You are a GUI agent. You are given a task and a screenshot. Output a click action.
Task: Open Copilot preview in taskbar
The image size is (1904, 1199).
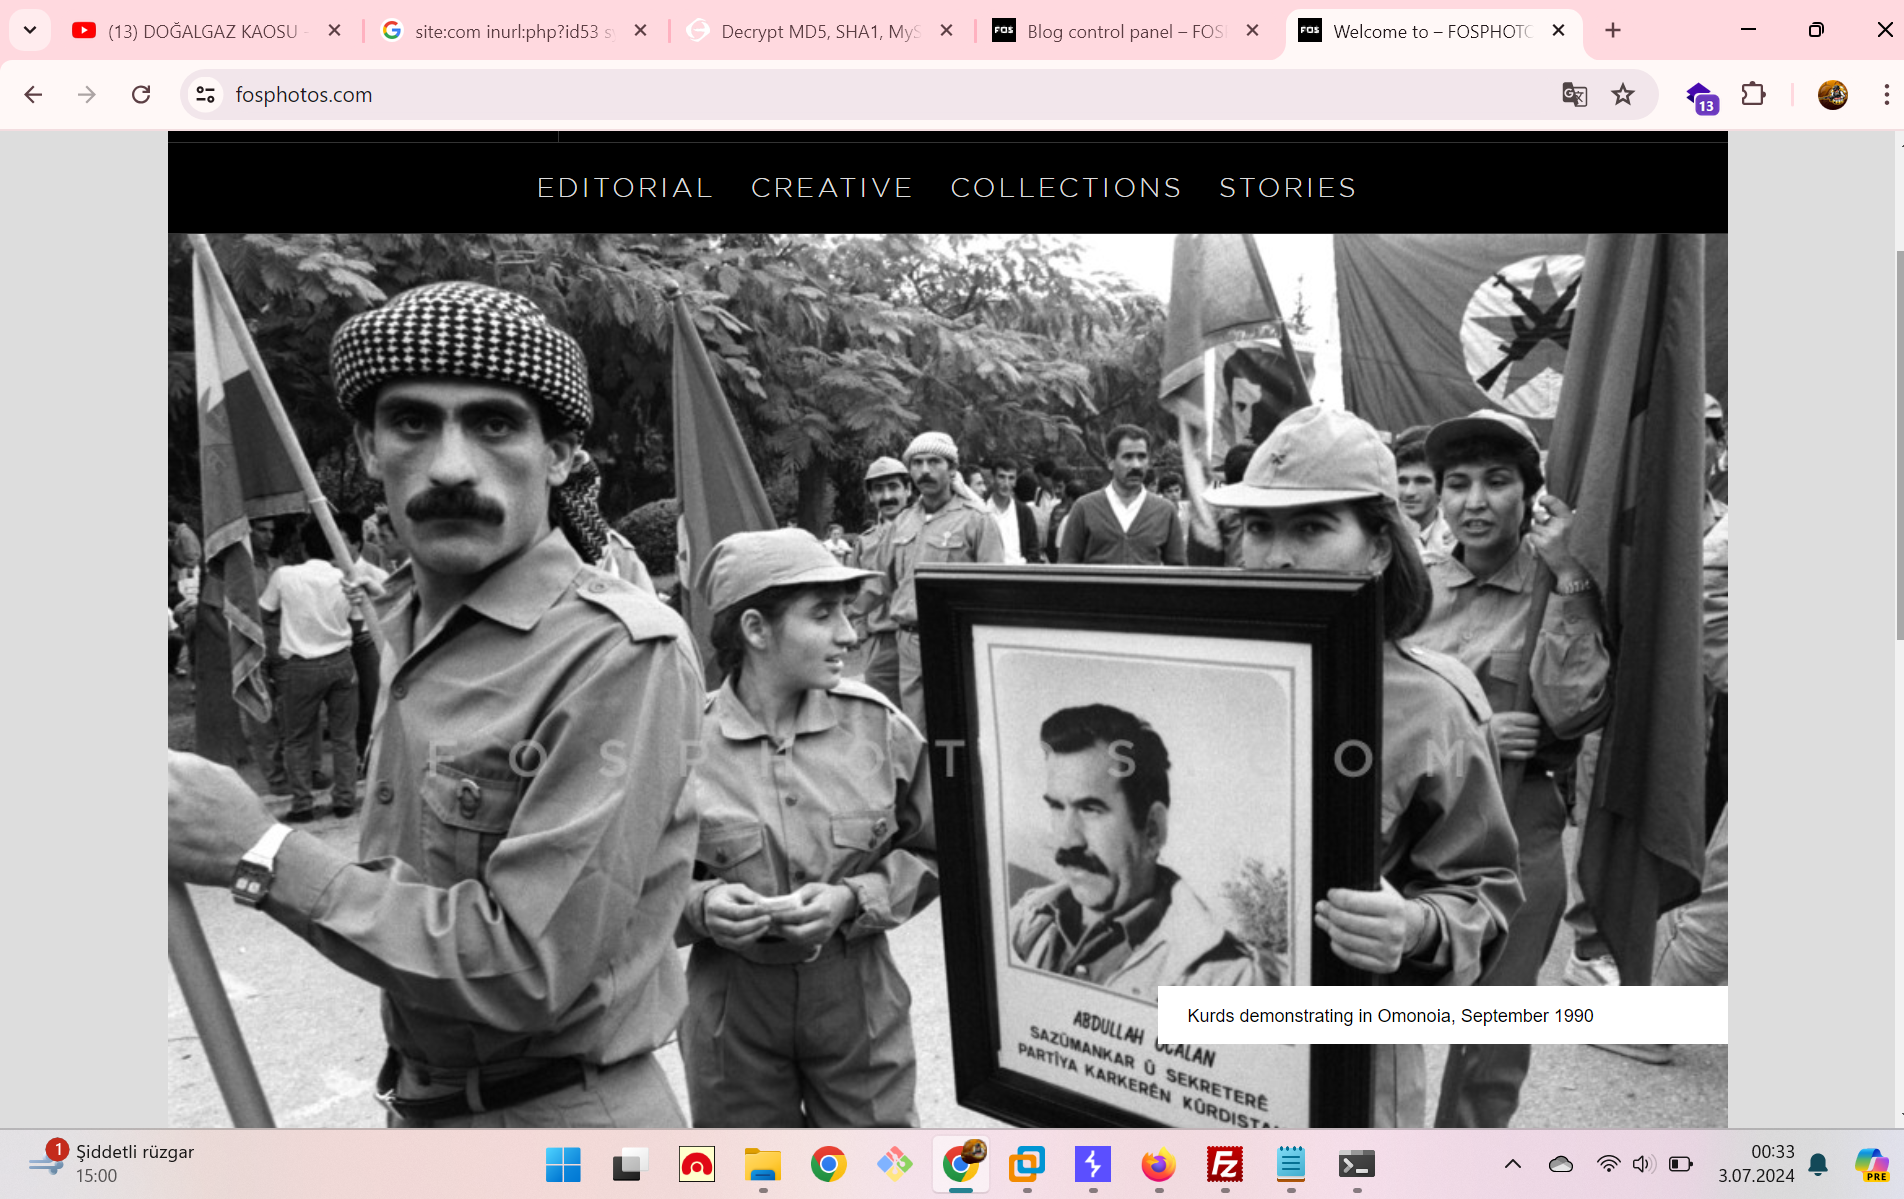1871,1164
